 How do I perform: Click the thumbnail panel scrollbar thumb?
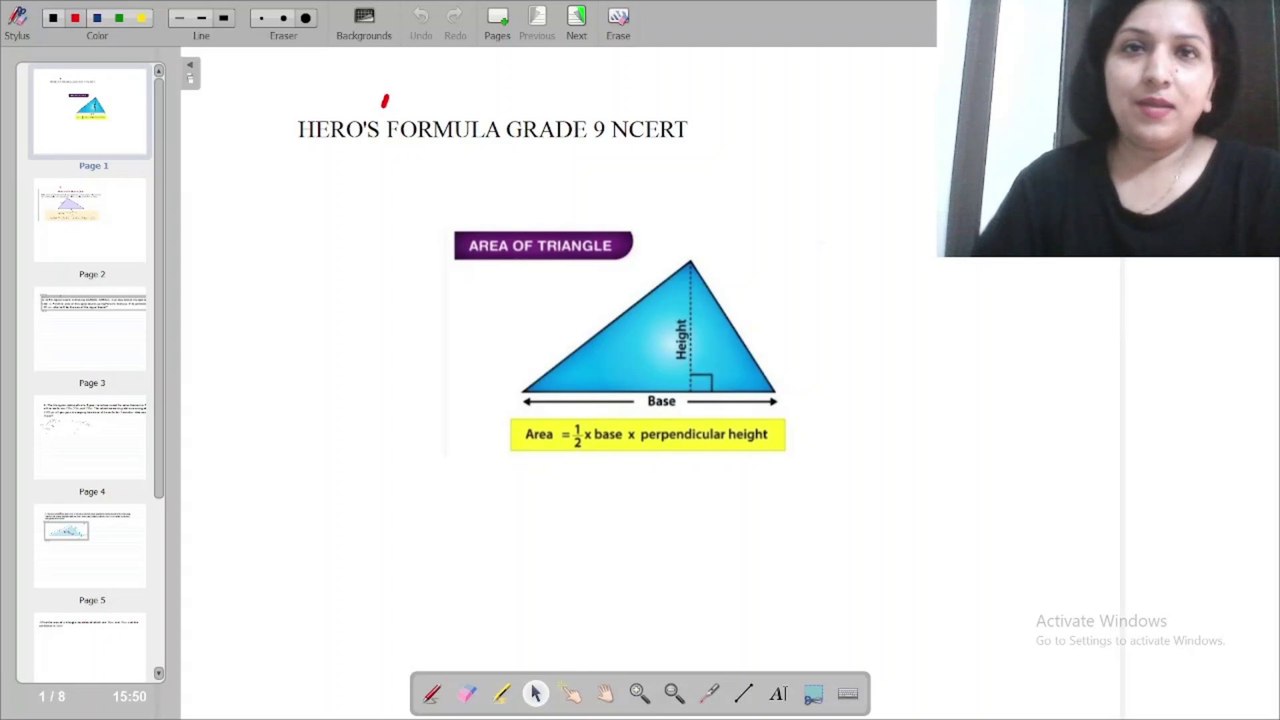(158, 288)
